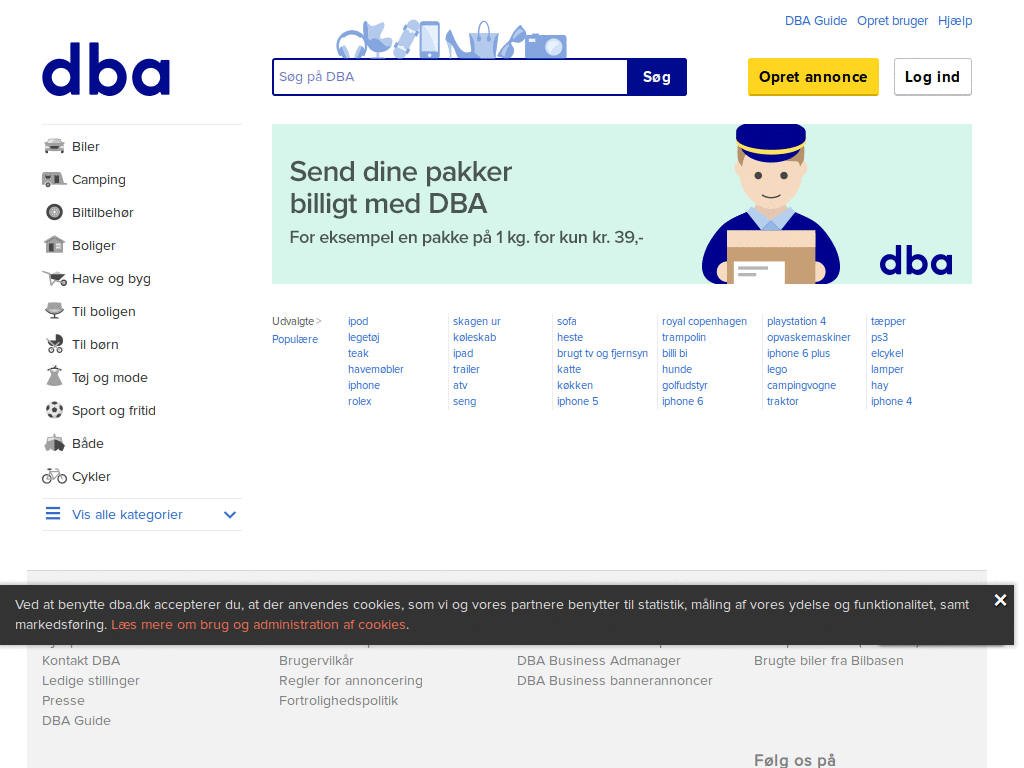Open the Til boligen category
The image size is (1024, 768).
(104, 312)
